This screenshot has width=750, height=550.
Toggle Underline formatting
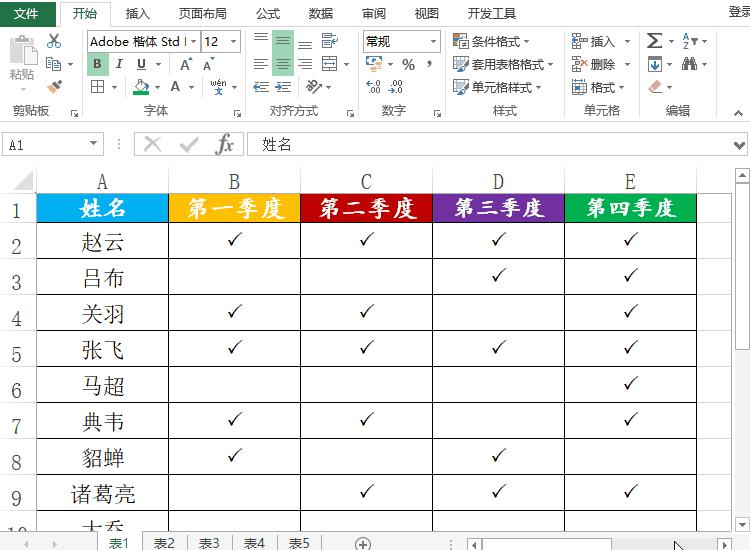(142, 64)
